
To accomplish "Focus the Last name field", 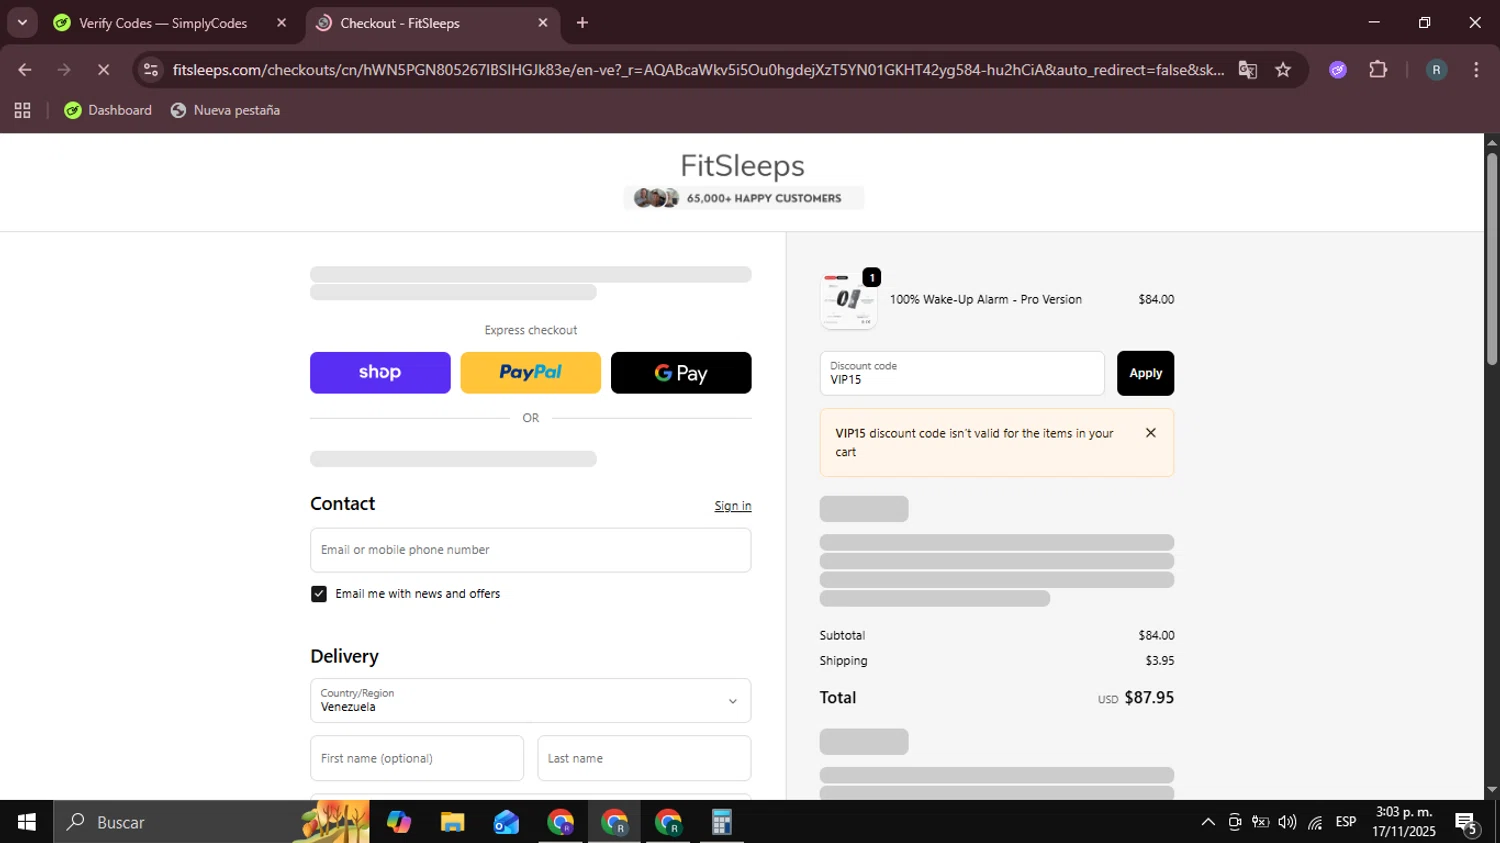I will [x=644, y=758].
